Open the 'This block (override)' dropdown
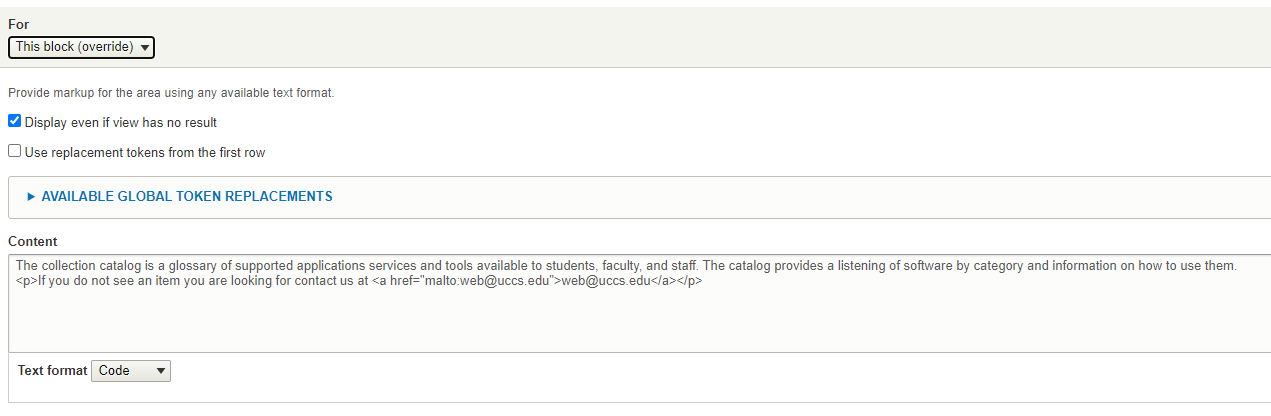This screenshot has height=416, width=1271. 81,47
